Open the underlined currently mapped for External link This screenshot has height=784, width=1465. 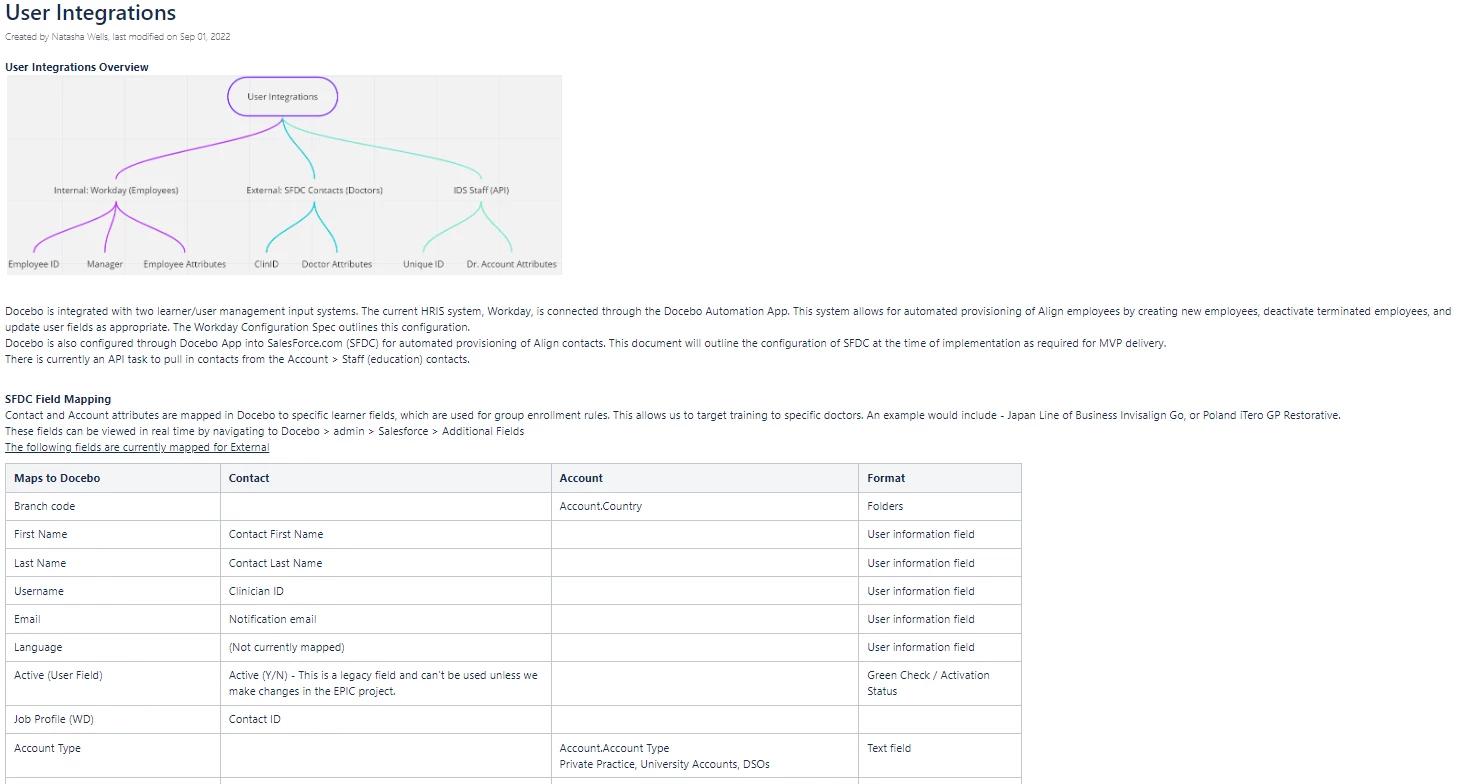(137, 447)
